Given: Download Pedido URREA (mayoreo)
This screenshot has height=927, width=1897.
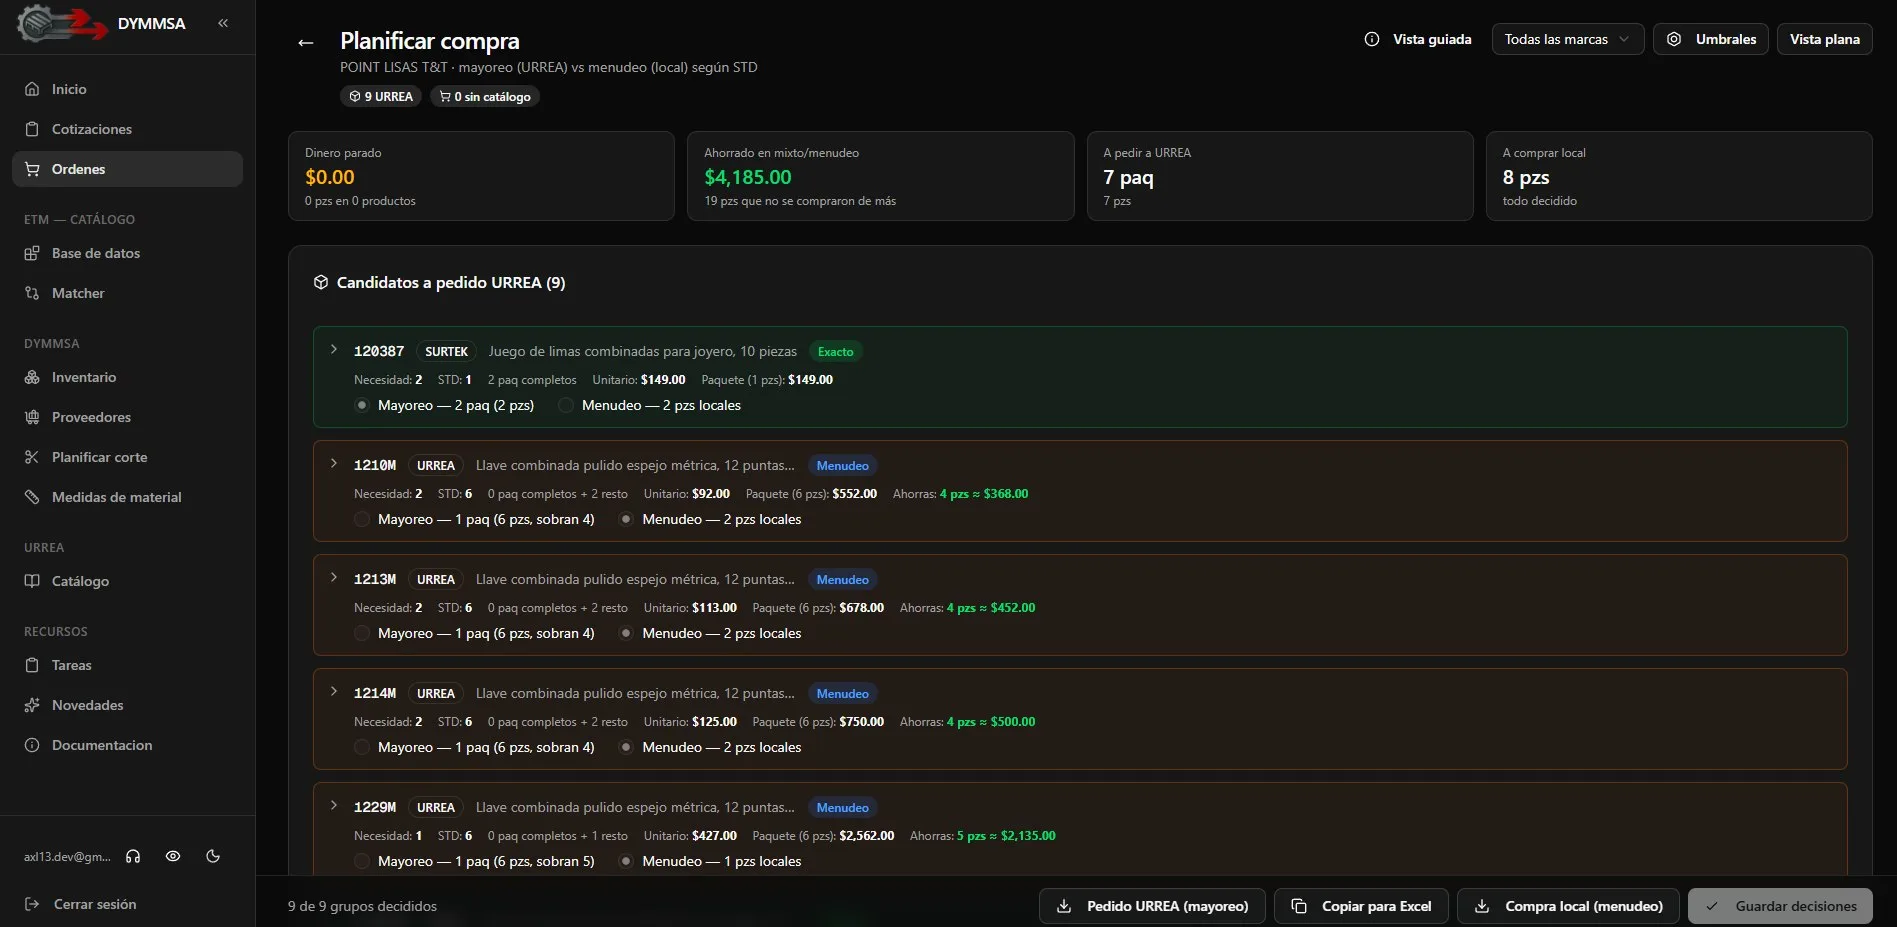Looking at the screenshot, I should [x=1152, y=906].
